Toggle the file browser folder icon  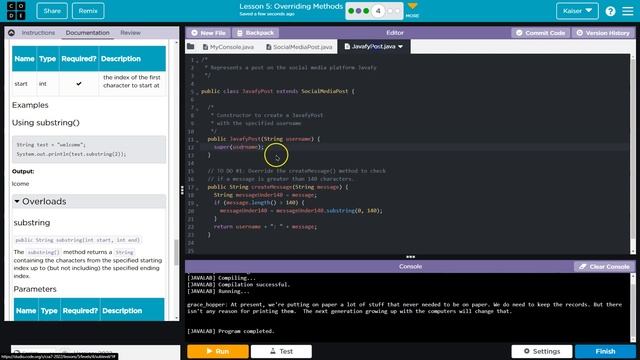point(191,47)
